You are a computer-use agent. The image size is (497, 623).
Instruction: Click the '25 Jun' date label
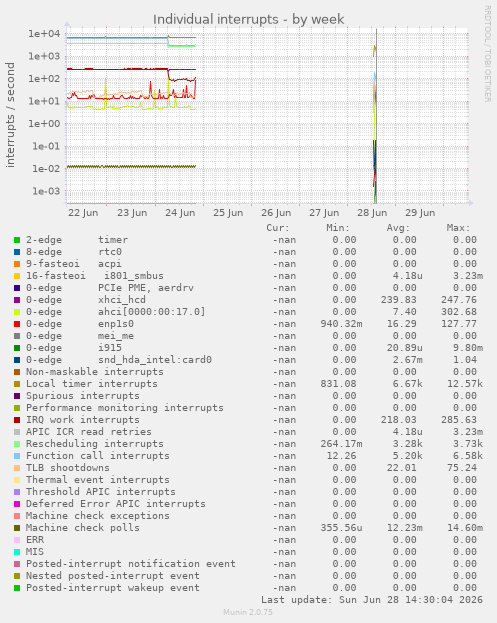point(228,213)
